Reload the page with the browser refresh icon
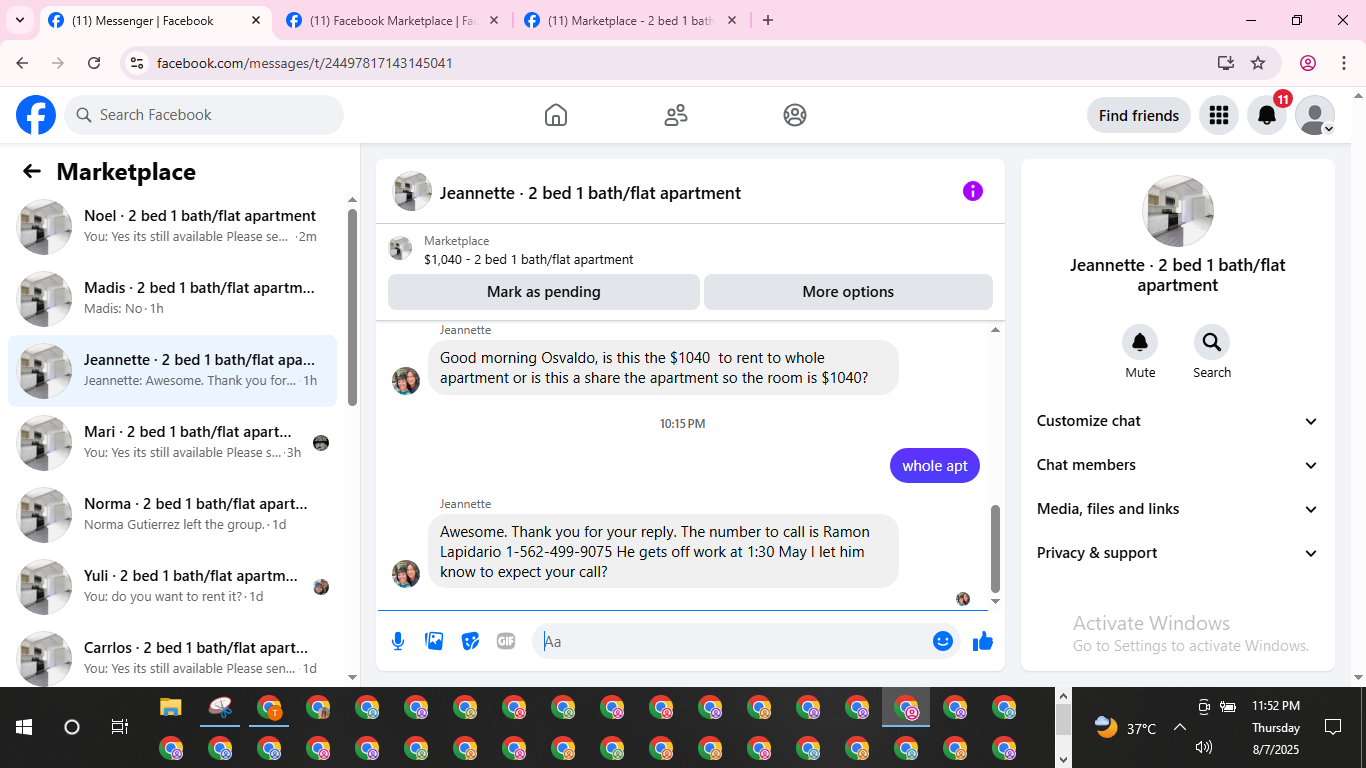Image resolution: width=1366 pixels, height=768 pixels. 94,63
